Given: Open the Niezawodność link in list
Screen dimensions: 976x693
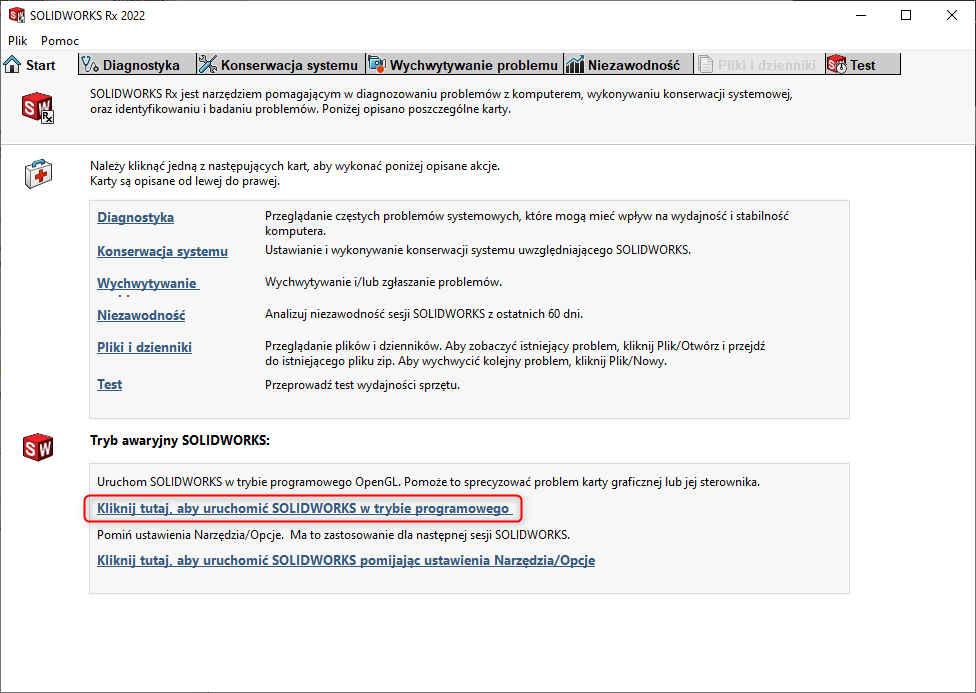Looking at the screenshot, I should pos(141,315).
